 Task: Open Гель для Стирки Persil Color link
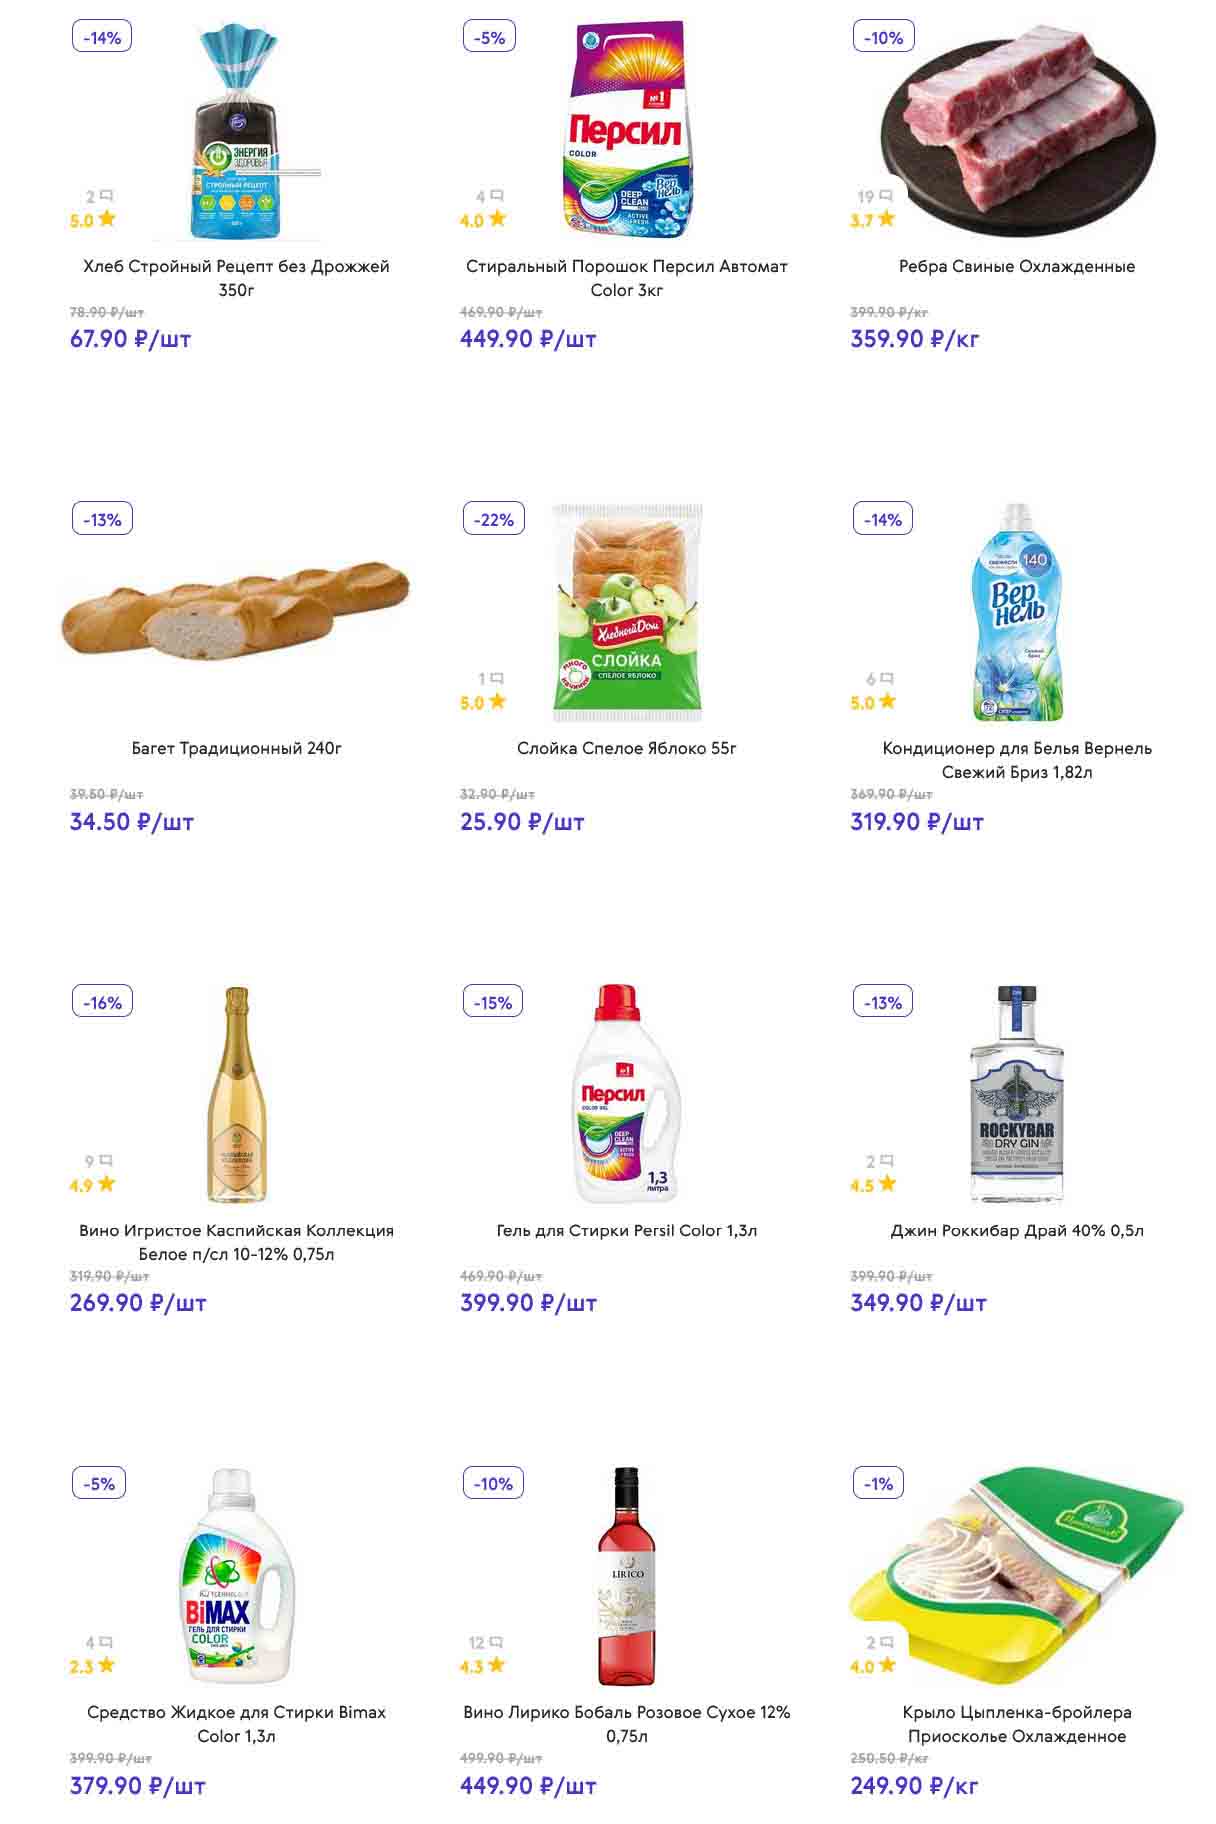click(x=626, y=1230)
